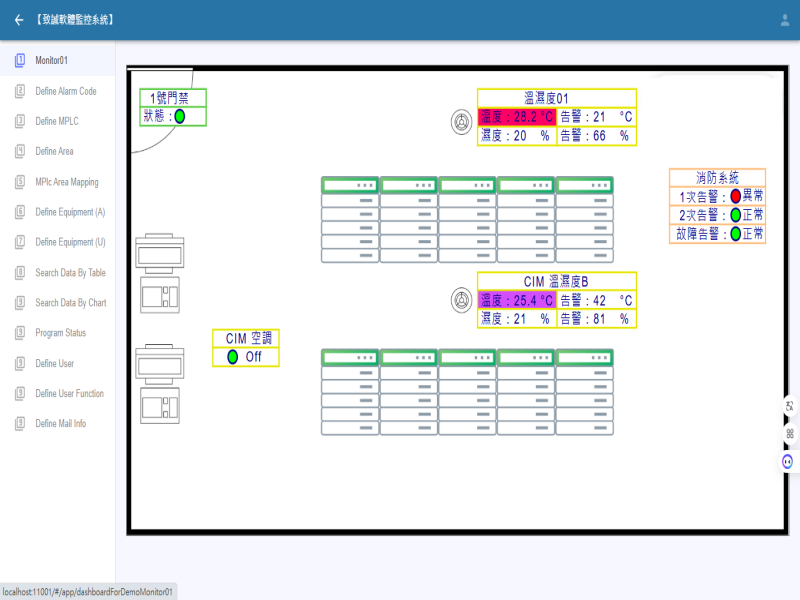Go to Define MPLC
Screen dimensions: 800x600
click(x=58, y=121)
